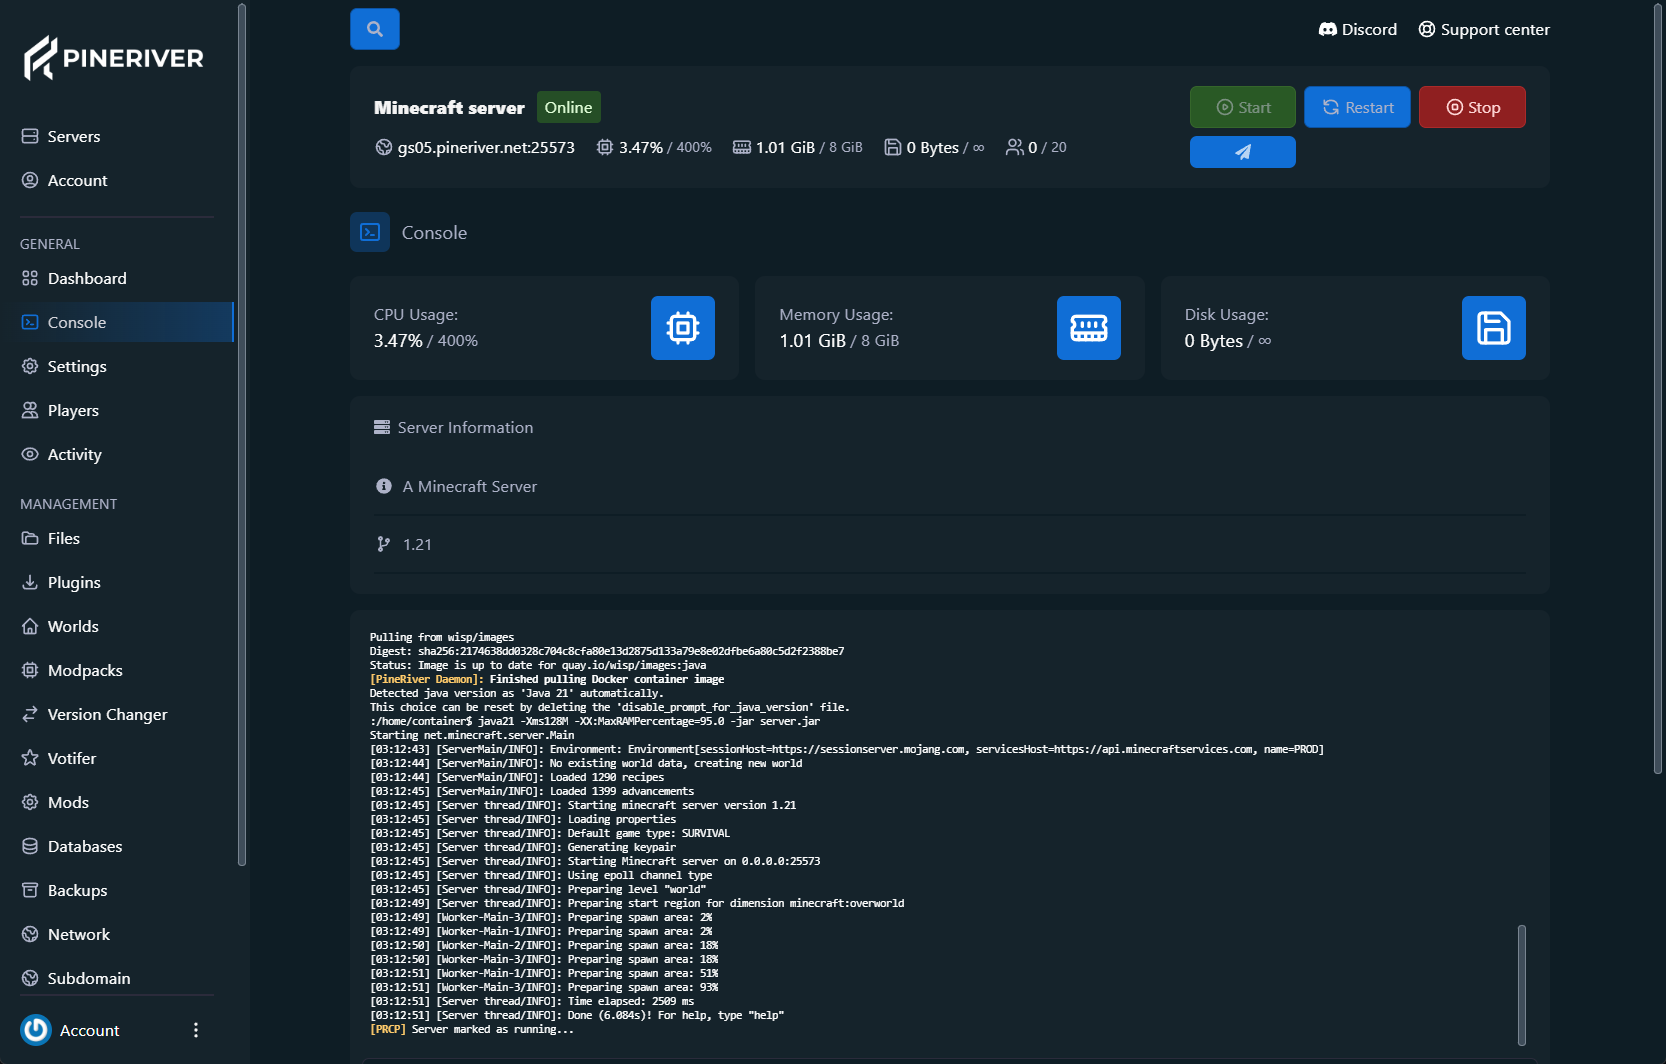Click the Minecraft server title

pos(449,107)
